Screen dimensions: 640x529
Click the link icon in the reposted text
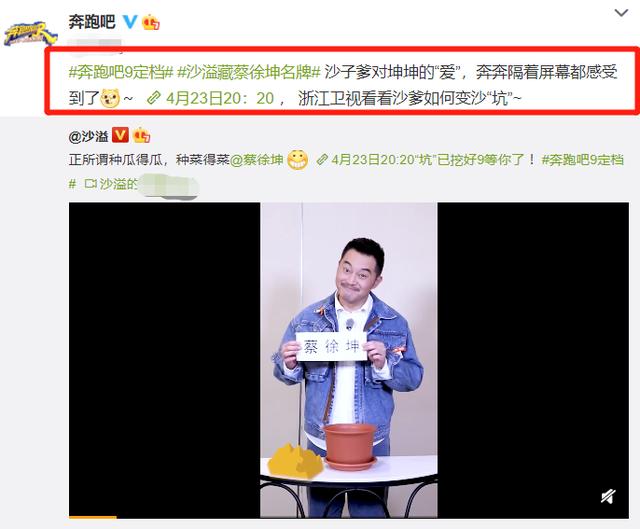click(x=322, y=160)
